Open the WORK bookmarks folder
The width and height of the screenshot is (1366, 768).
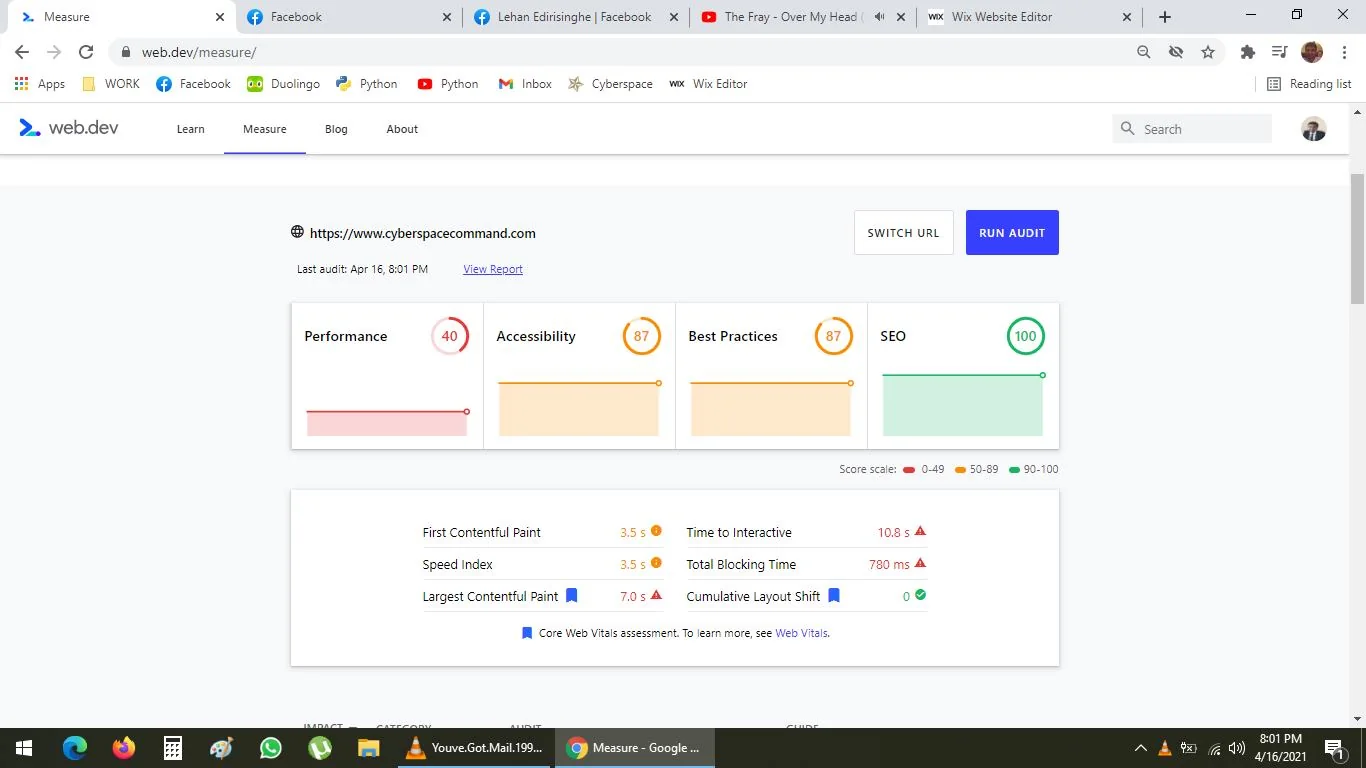tap(111, 84)
